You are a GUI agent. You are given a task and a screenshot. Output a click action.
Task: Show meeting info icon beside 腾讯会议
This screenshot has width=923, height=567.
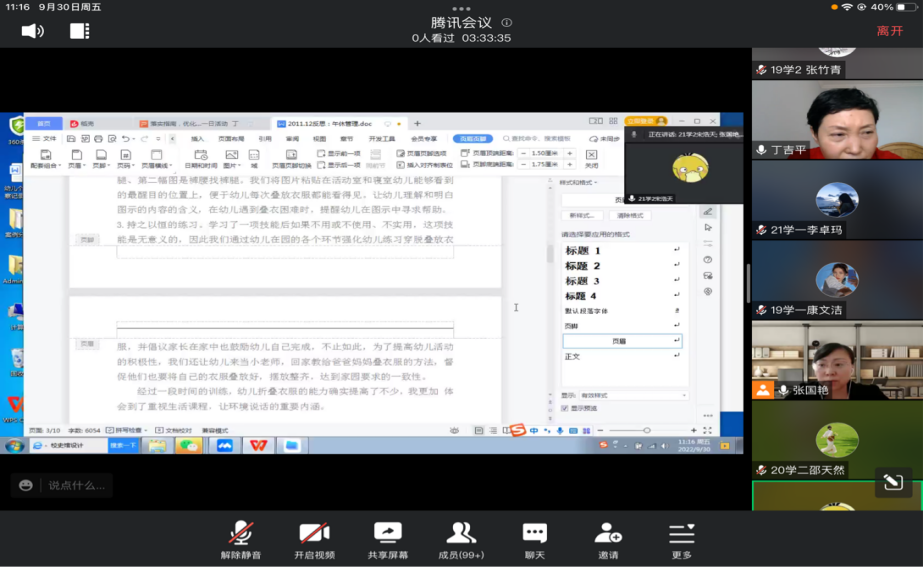point(507,23)
